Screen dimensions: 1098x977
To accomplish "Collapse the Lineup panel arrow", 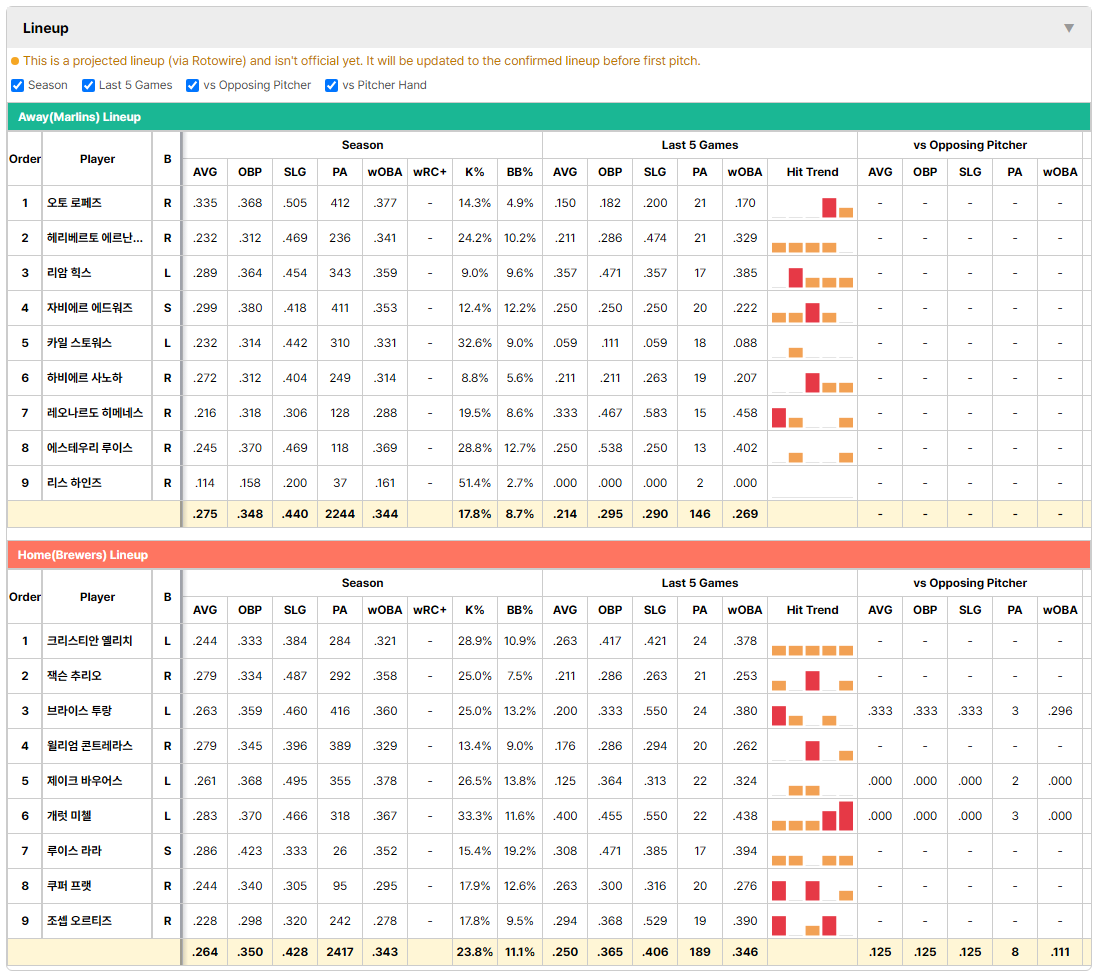I will [1069, 28].
